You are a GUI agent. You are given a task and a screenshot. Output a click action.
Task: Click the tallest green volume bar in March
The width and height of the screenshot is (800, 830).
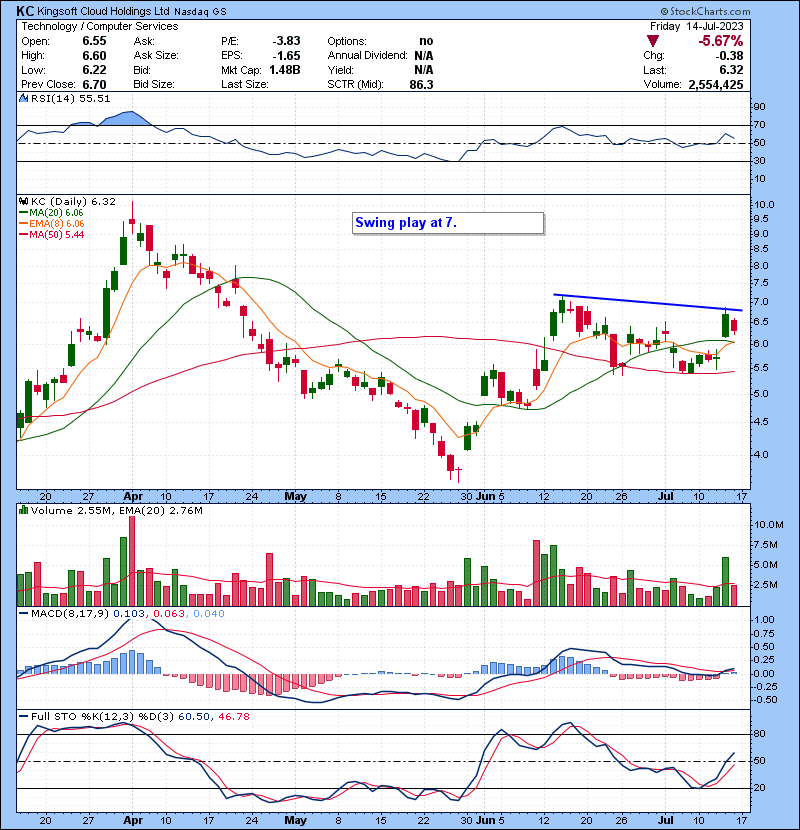(x=122, y=572)
